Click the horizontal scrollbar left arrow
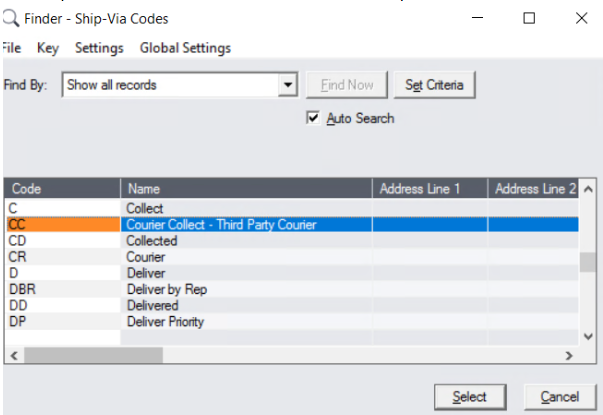The image size is (603, 415). pos(14,355)
